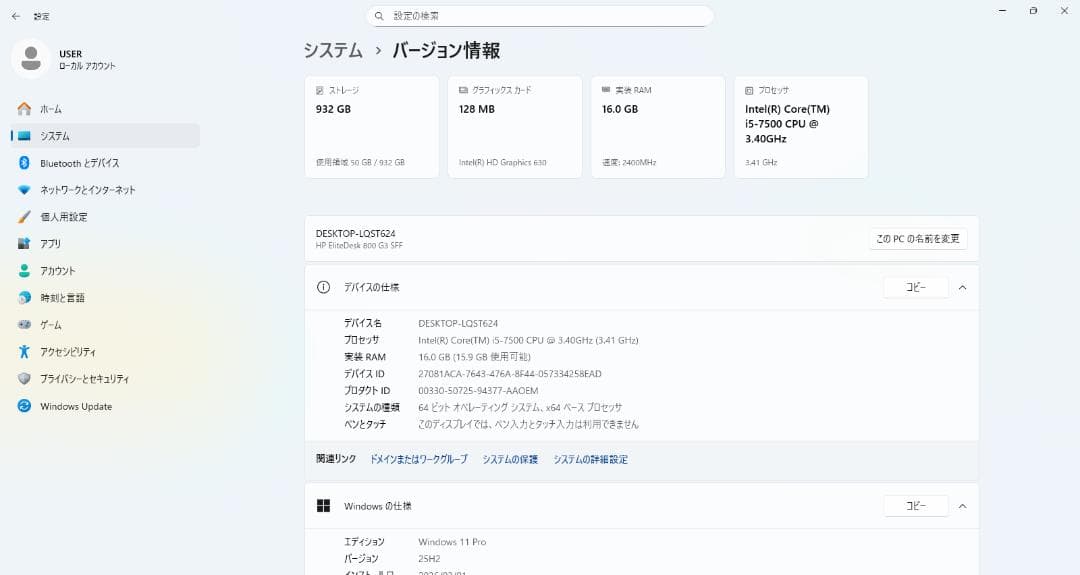
Task: Click the back arrow in Settings
Action: pyautogui.click(x=16, y=16)
